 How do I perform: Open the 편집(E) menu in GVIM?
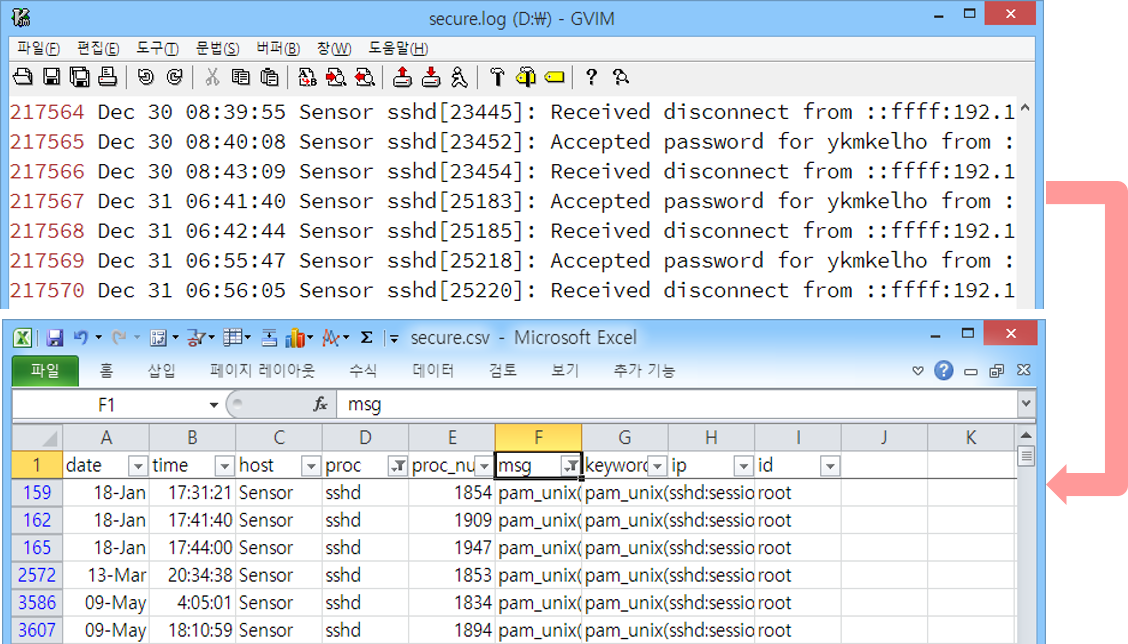pos(98,48)
